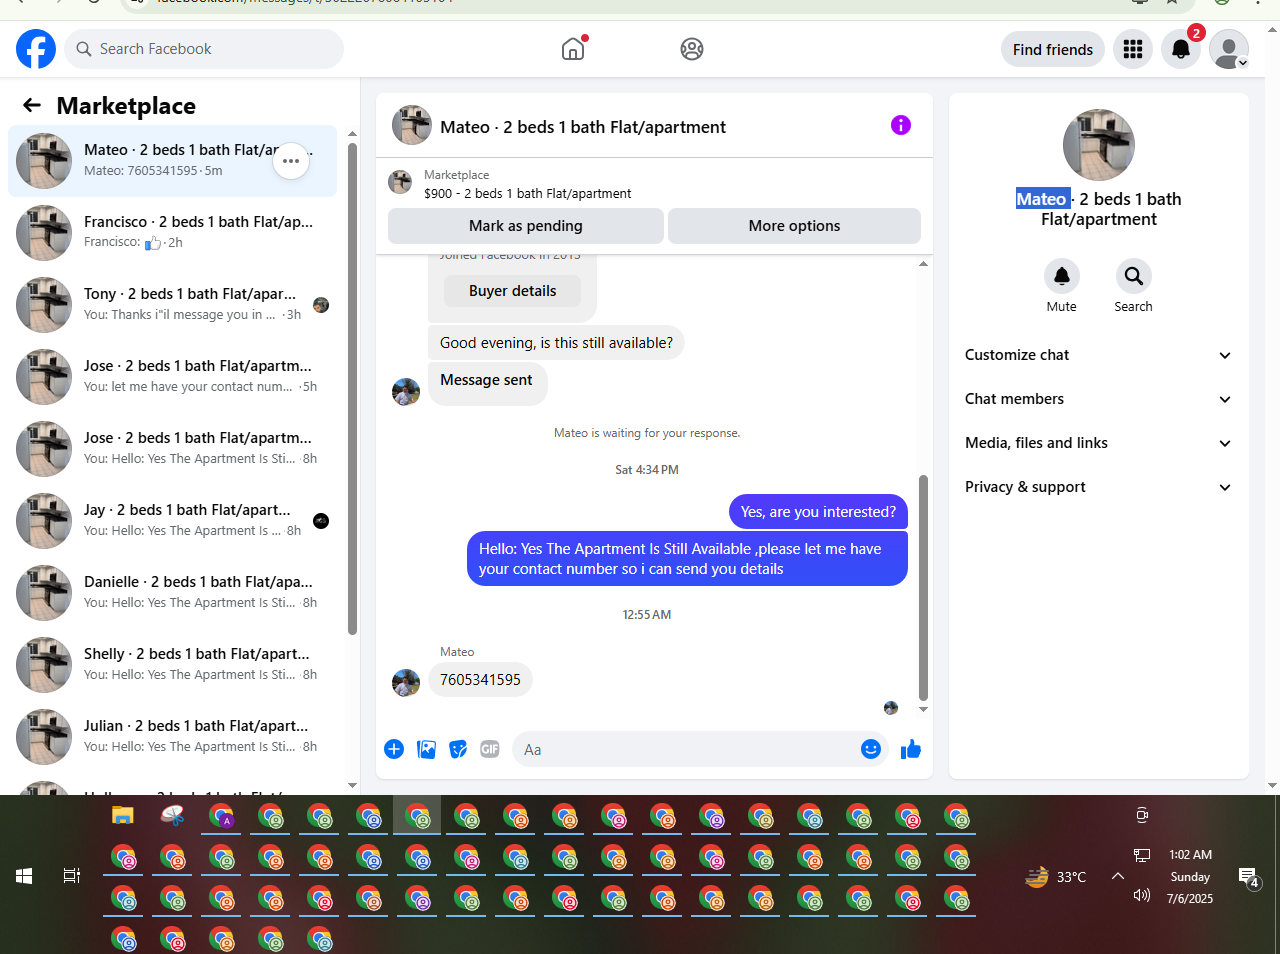The width and height of the screenshot is (1280, 954).
Task: Open the emoji picker smiley
Action: coord(871,749)
